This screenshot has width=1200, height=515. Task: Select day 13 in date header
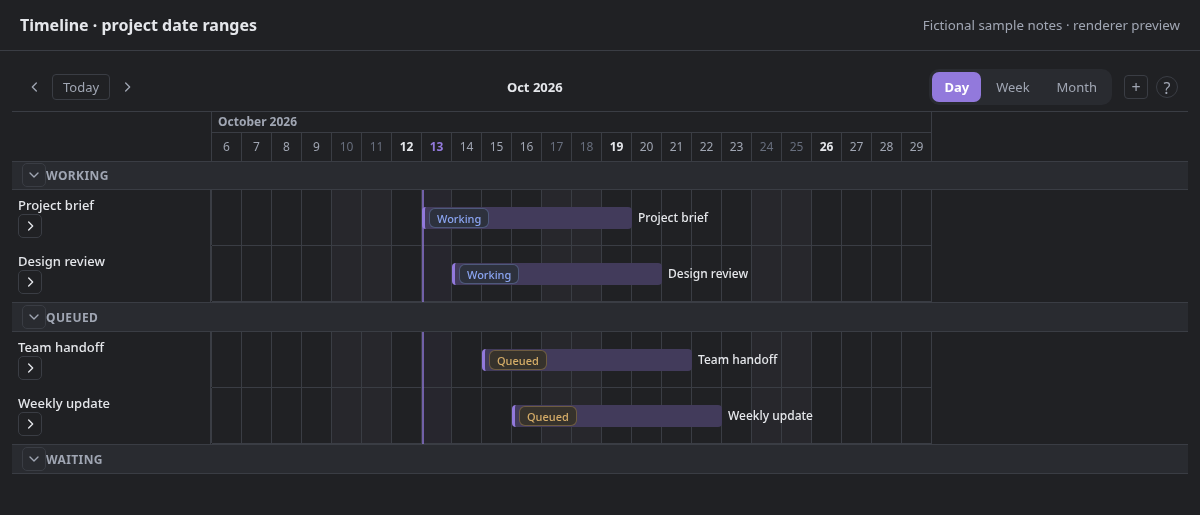pyautogui.click(x=437, y=146)
